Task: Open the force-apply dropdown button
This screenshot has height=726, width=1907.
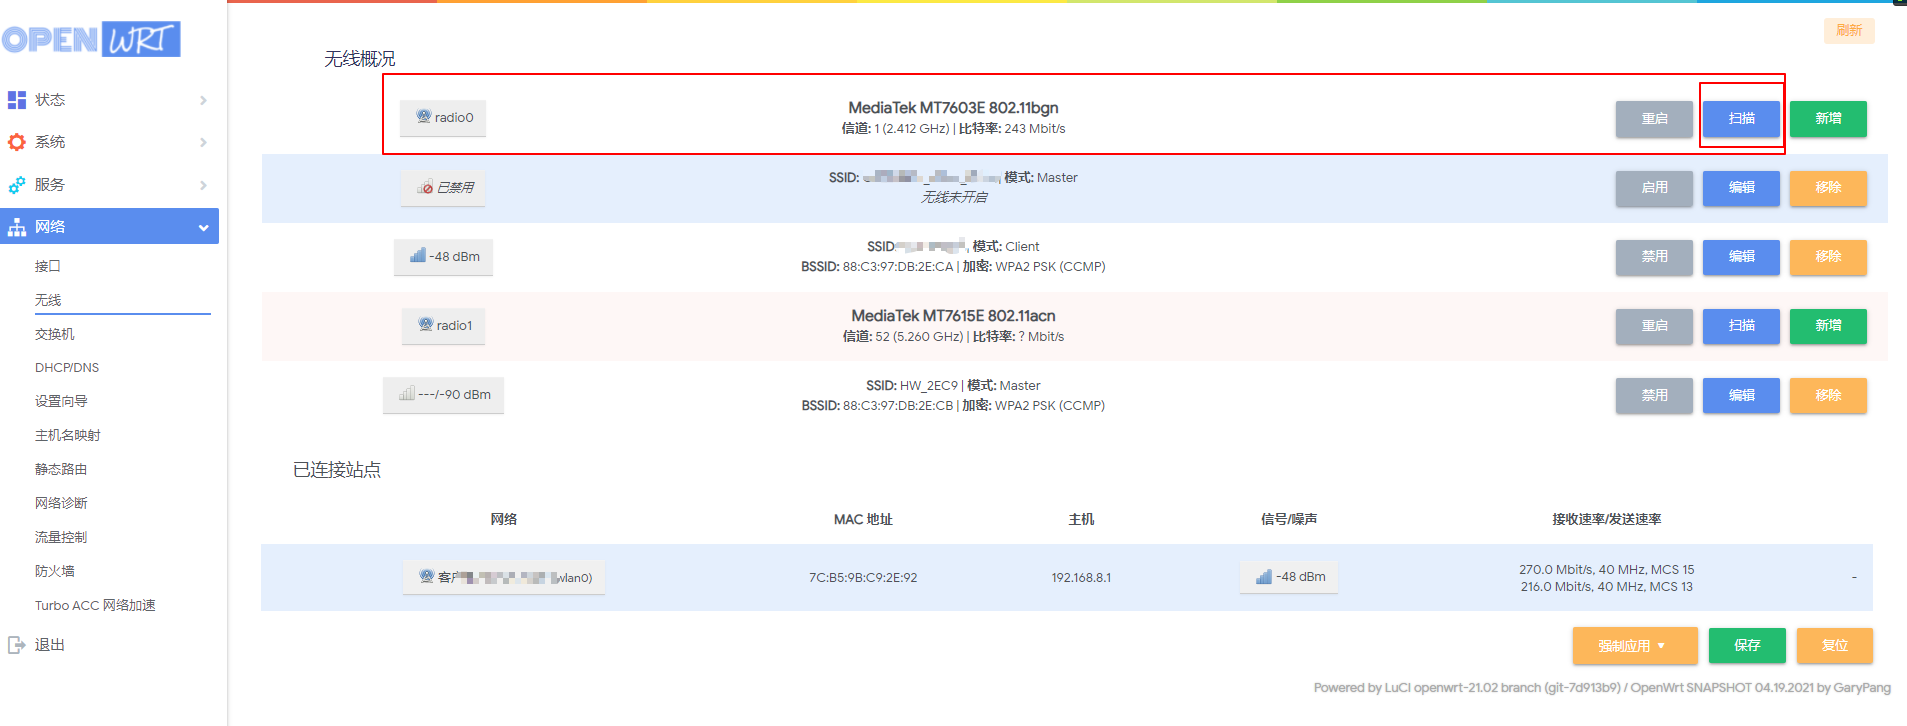Action: point(1634,646)
